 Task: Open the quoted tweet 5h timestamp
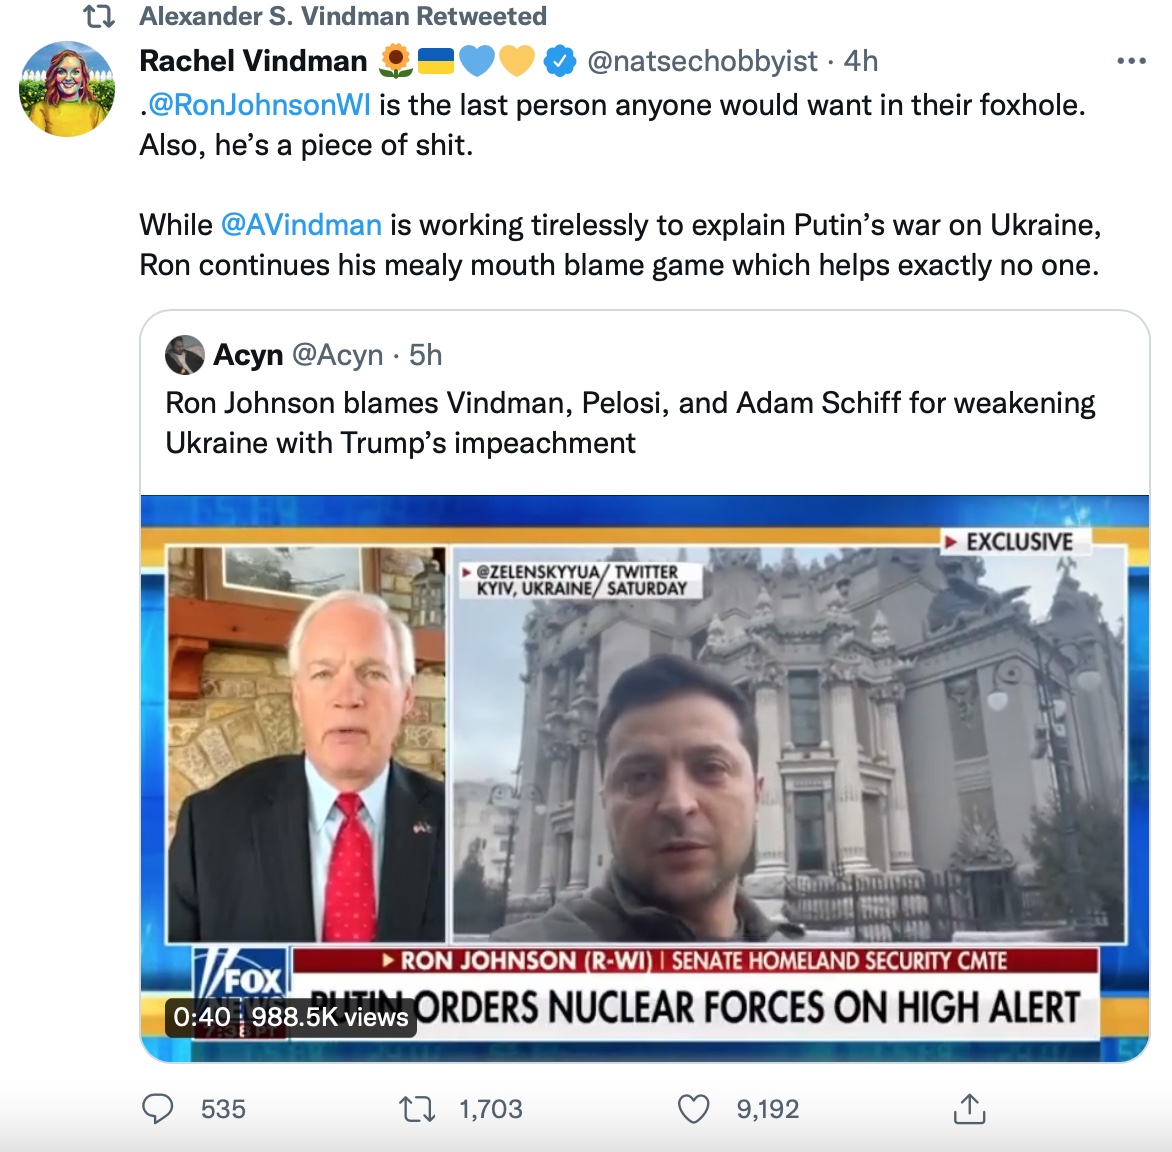point(425,354)
